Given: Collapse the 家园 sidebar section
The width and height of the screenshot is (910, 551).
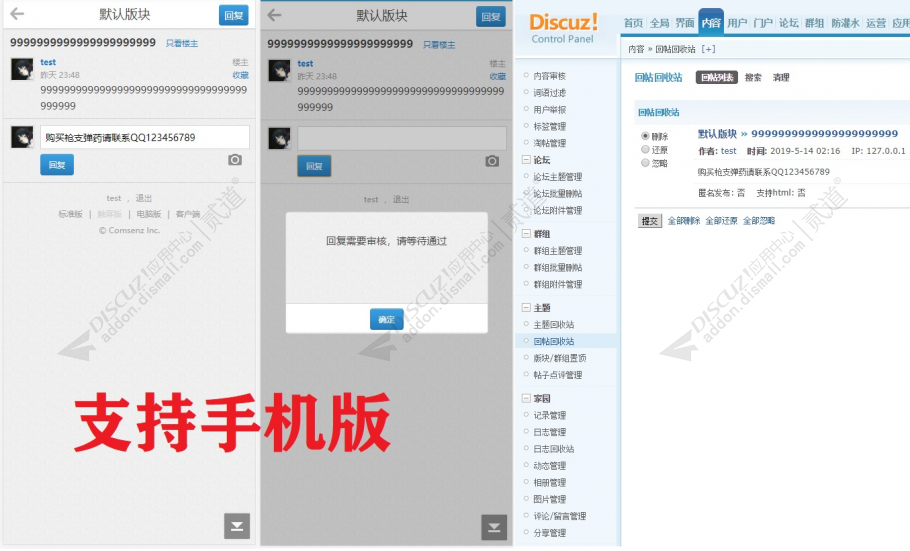Looking at the screenshot, I should pos(526,398).
